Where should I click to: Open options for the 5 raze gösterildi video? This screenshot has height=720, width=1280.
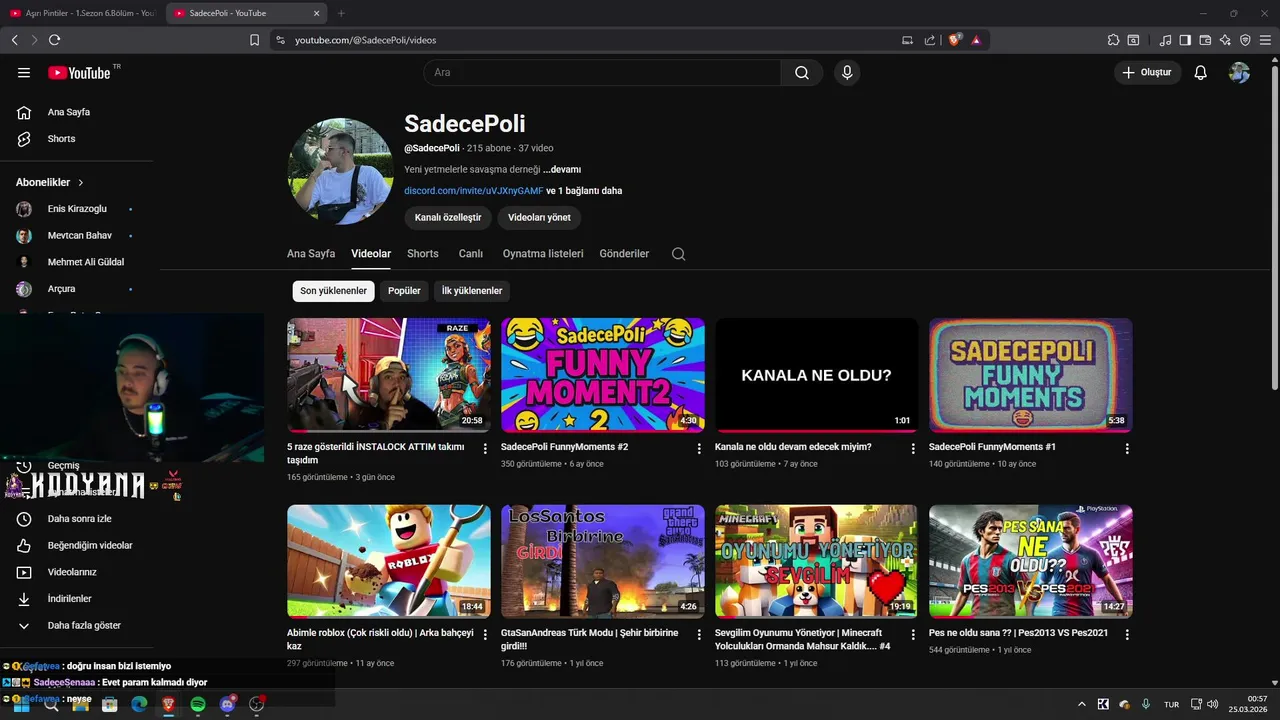(485, 449)
